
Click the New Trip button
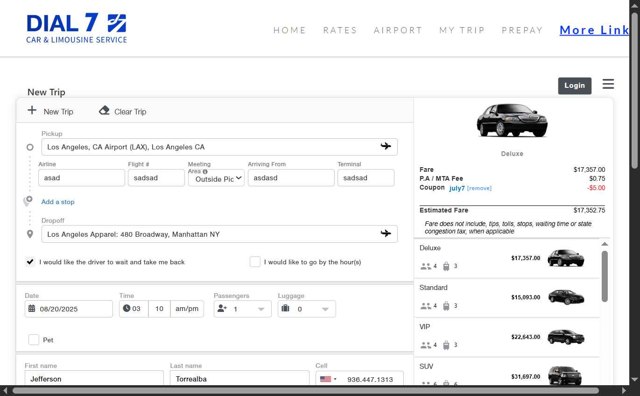click(x=50, y=111)
